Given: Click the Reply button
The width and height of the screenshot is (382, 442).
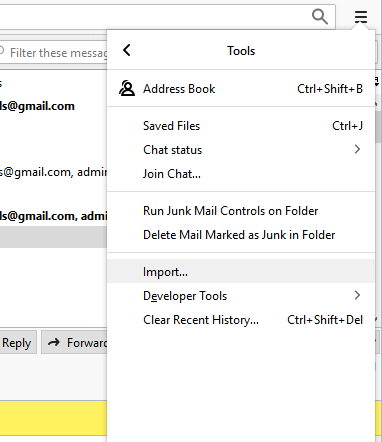Looking at the screenshot, I should (17, 342).
